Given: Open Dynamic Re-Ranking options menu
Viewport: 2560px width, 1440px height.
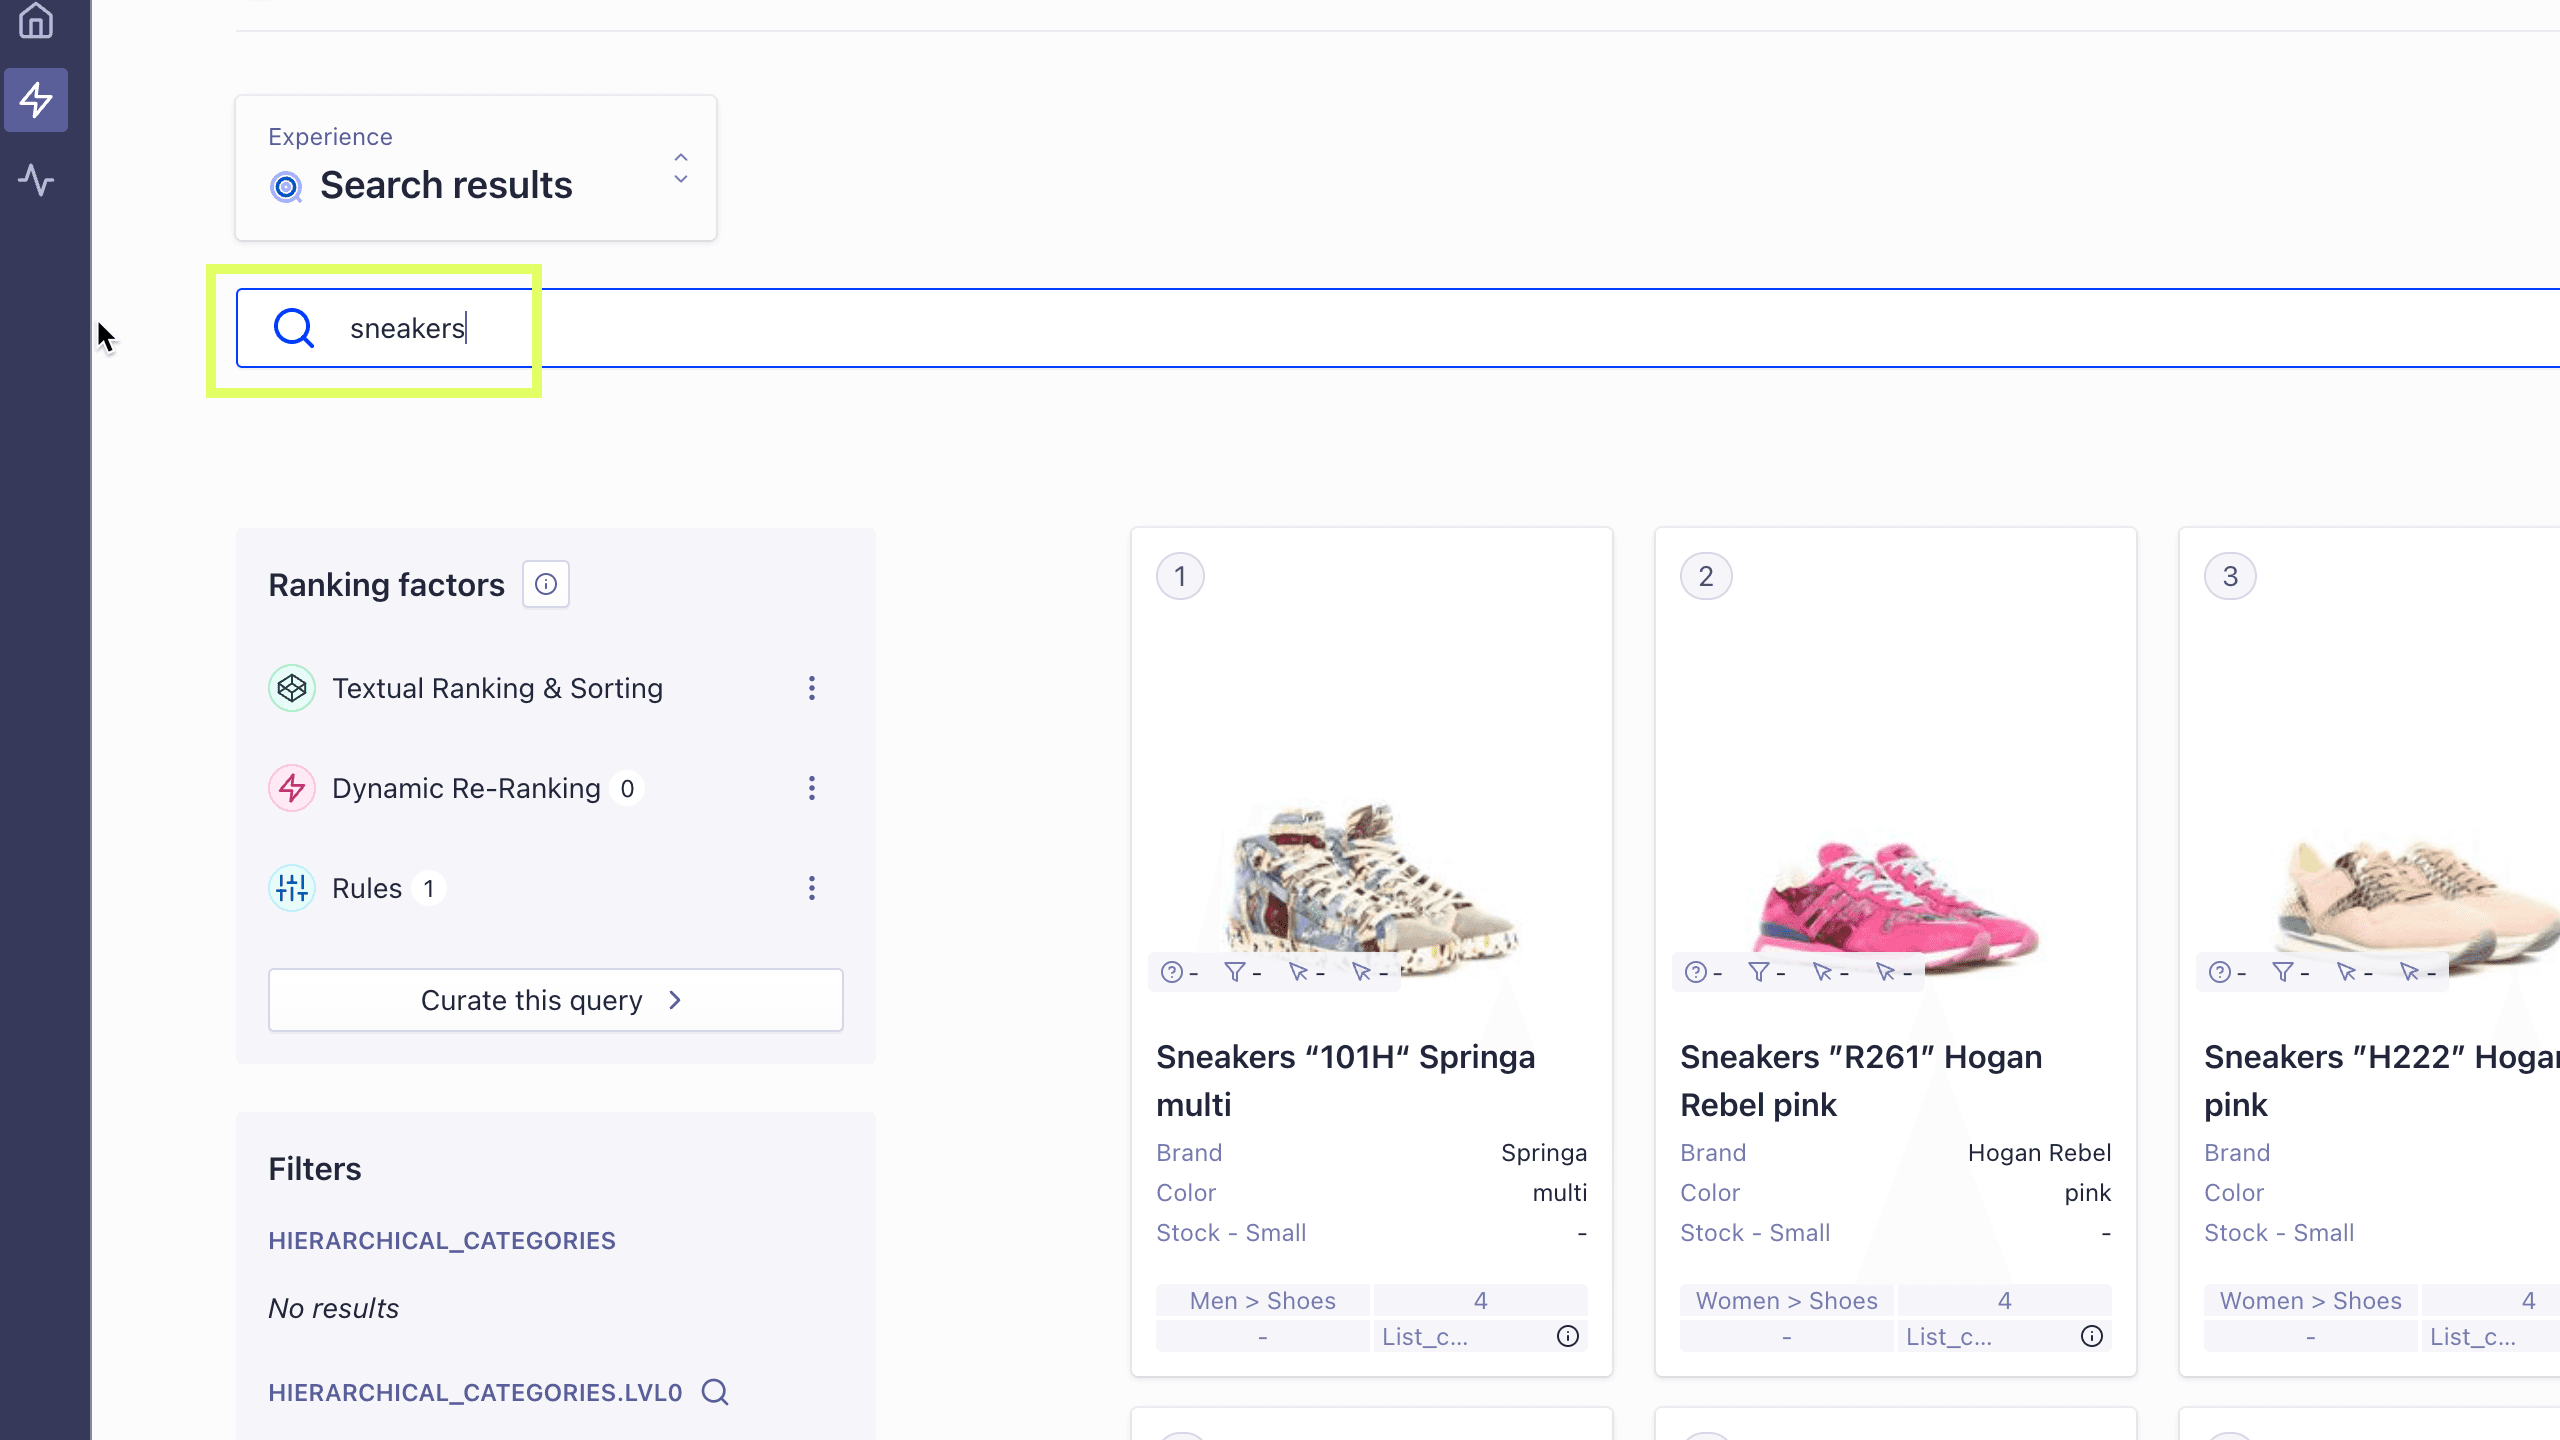Looking at the screenshot, I should point(812,788).
